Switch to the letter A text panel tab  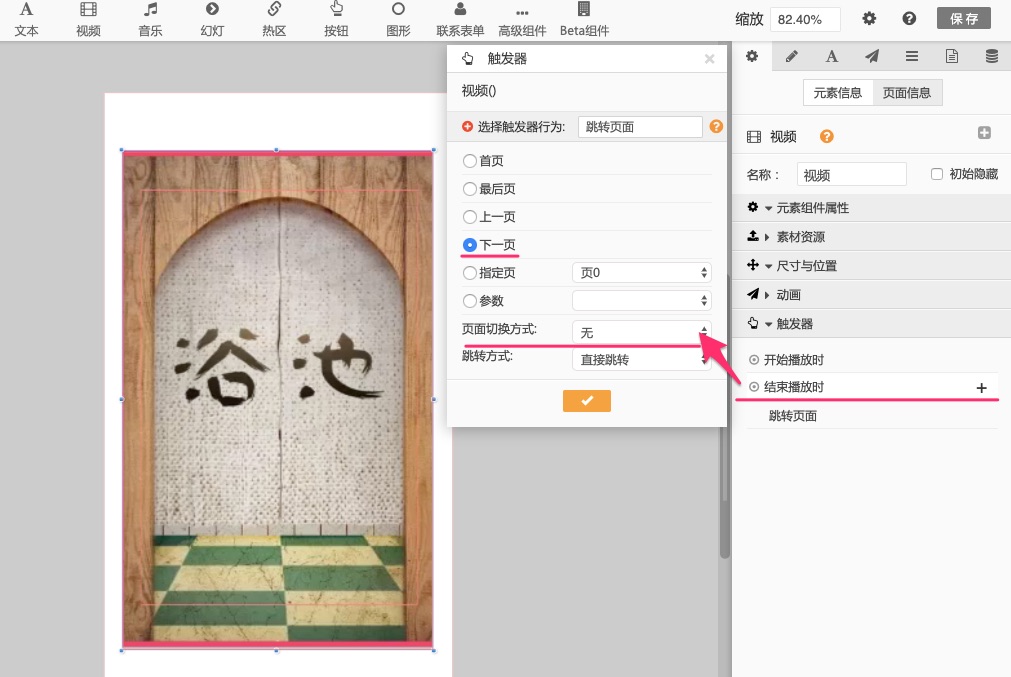point(832,56)
